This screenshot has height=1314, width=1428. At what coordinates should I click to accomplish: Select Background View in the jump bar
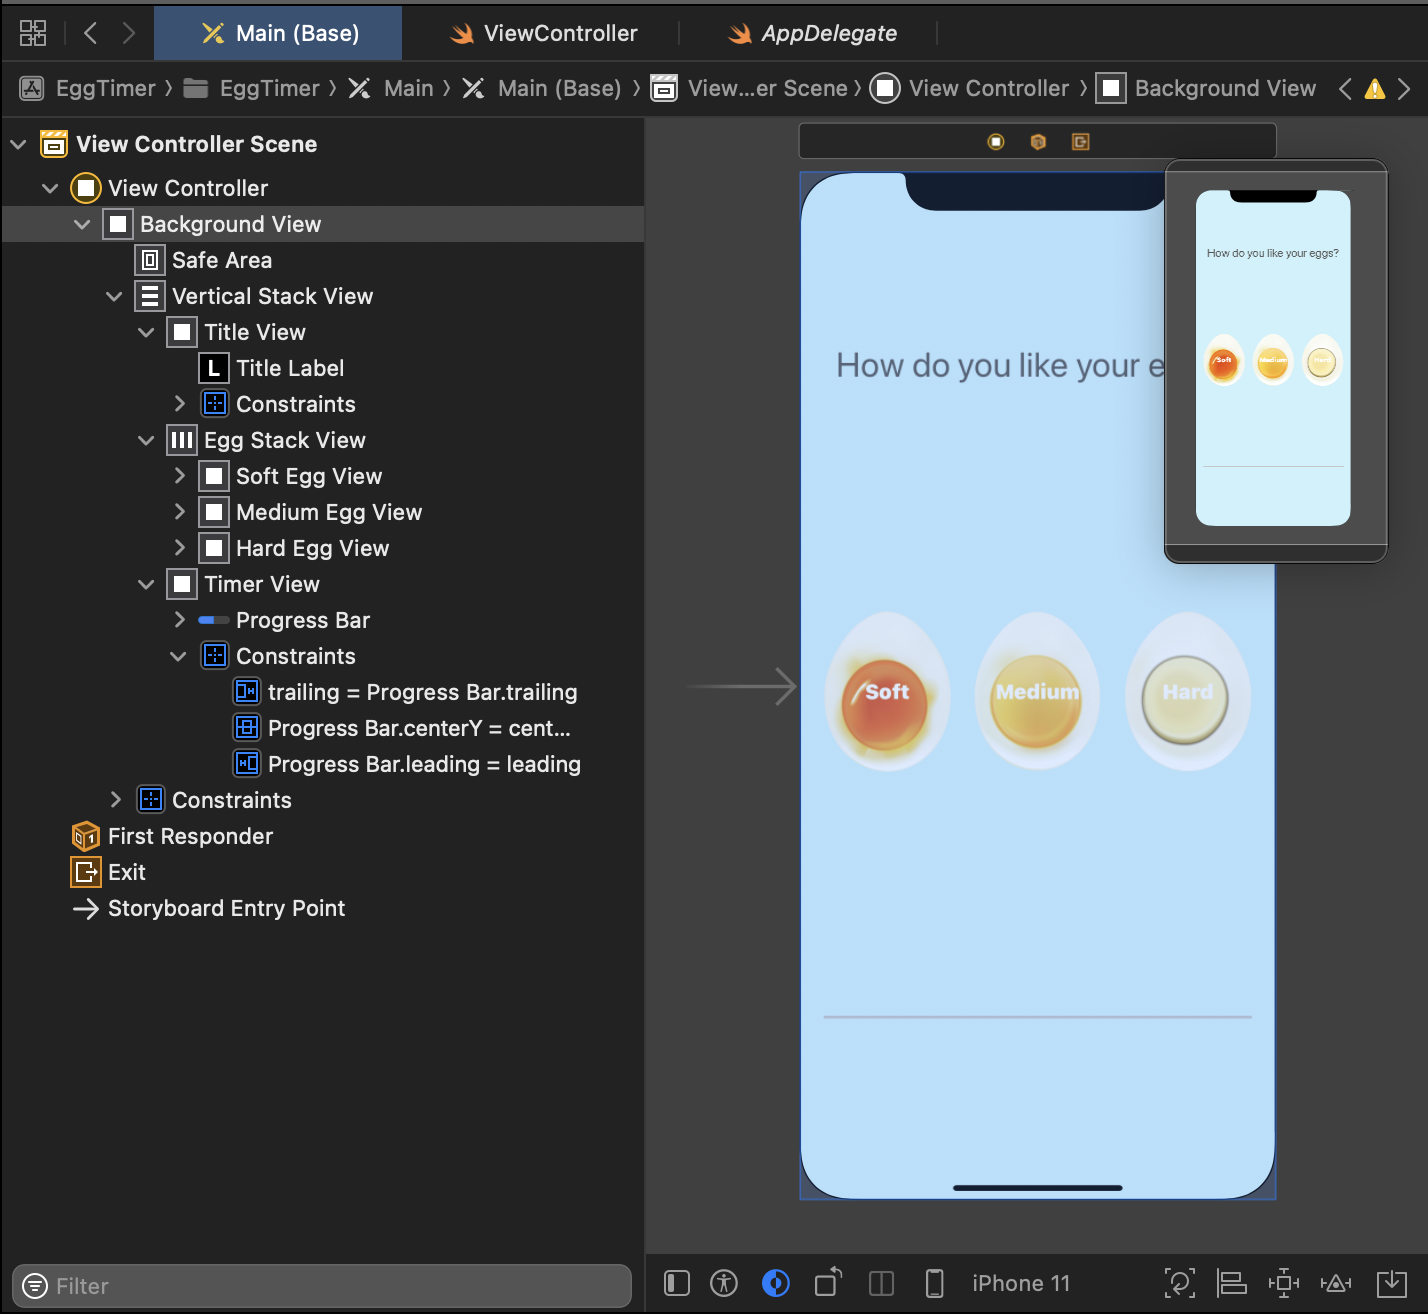pyautogui.click(x=1206, y=88)
